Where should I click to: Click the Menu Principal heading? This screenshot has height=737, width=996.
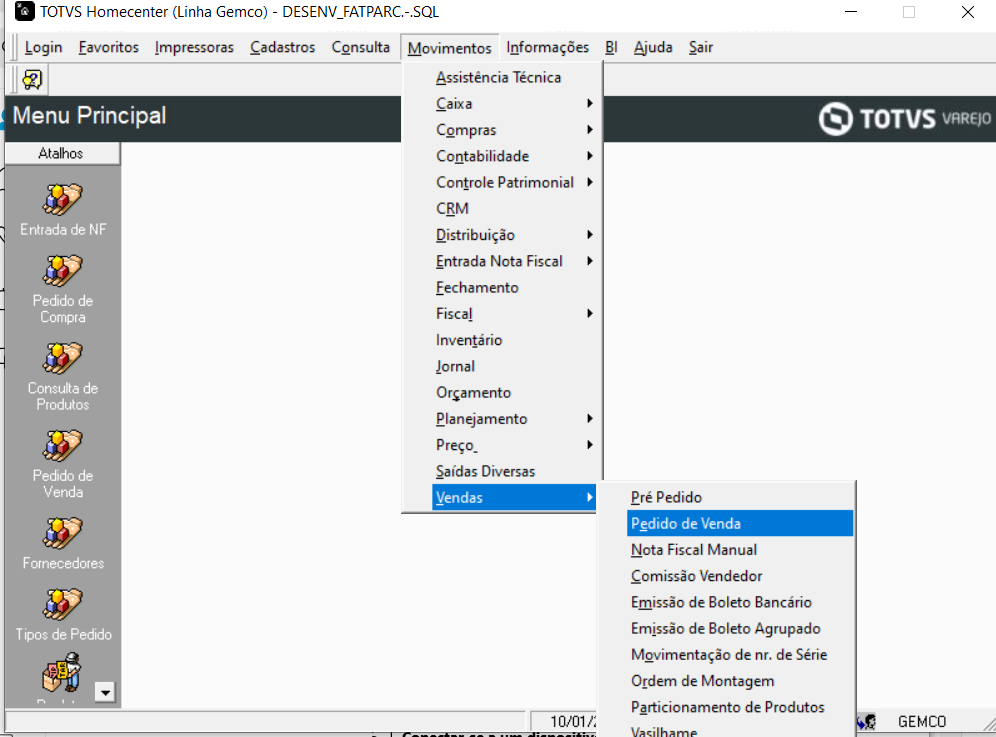click(90, 116)
